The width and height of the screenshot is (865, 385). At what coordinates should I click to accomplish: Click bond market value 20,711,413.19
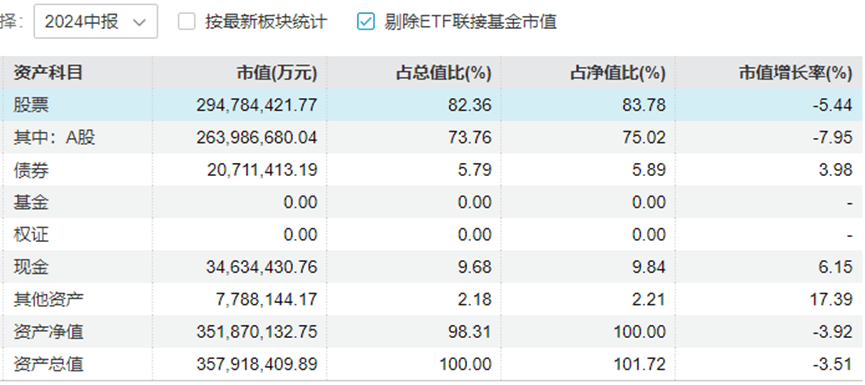pos(262,170)
